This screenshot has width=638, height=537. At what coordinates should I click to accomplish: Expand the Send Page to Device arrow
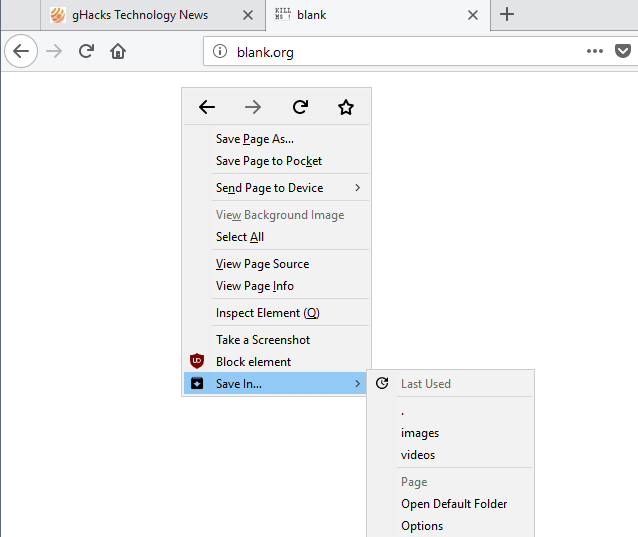coord(357,188)
